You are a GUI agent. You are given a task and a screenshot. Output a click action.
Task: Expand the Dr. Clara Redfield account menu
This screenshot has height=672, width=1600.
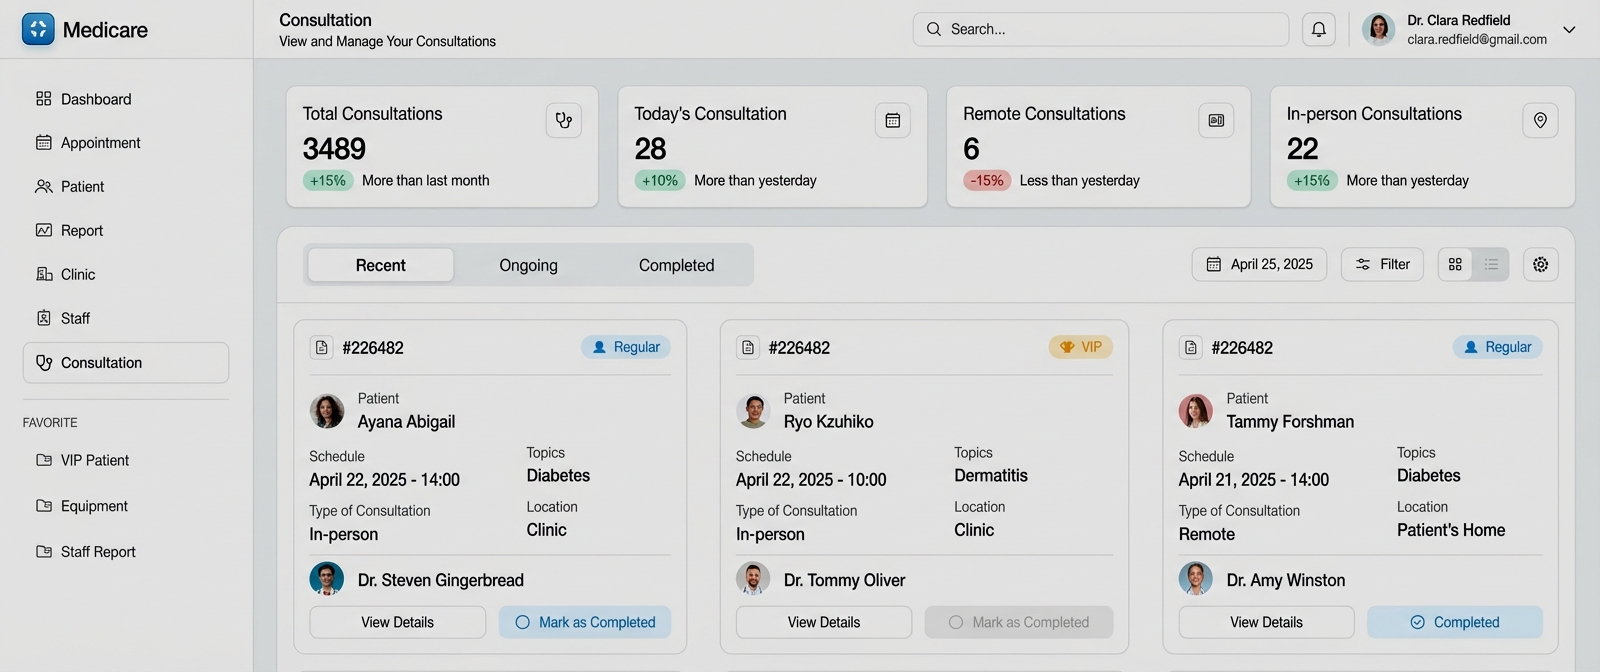[x=1569, y=30]
